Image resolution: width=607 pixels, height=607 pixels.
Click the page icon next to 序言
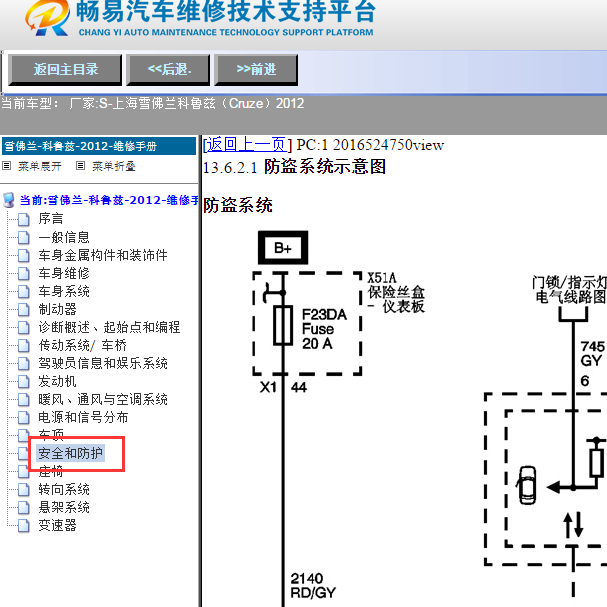pos(24,219)
